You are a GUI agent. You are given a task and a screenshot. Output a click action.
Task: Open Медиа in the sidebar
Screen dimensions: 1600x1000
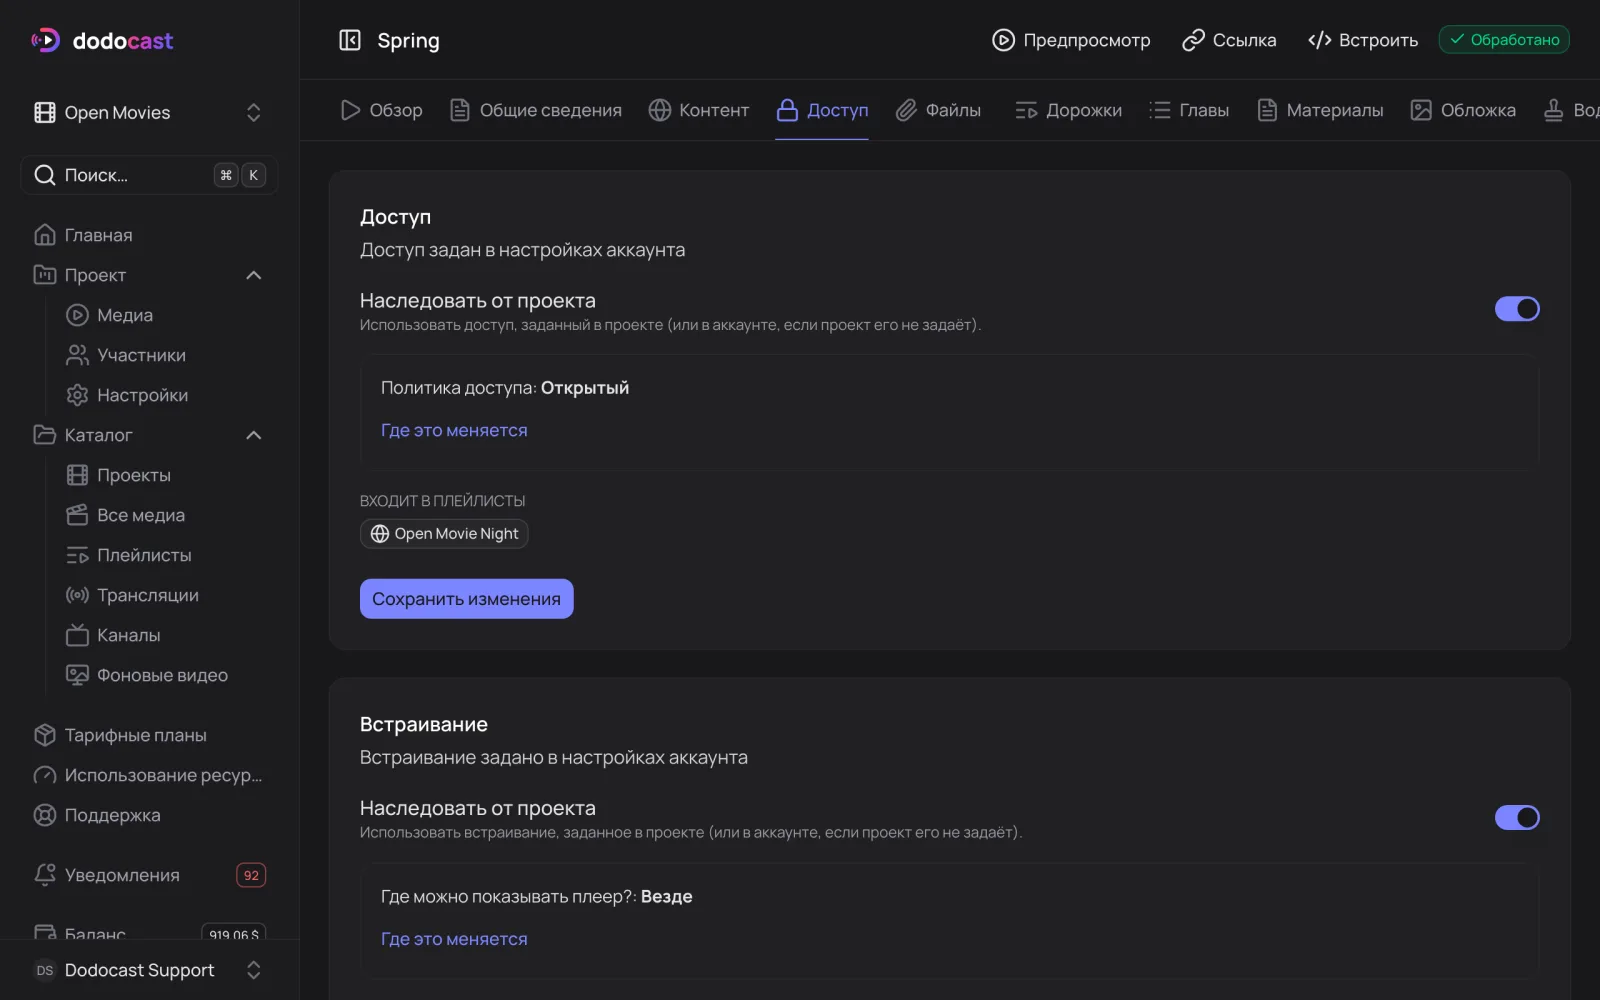pos(110,315)
